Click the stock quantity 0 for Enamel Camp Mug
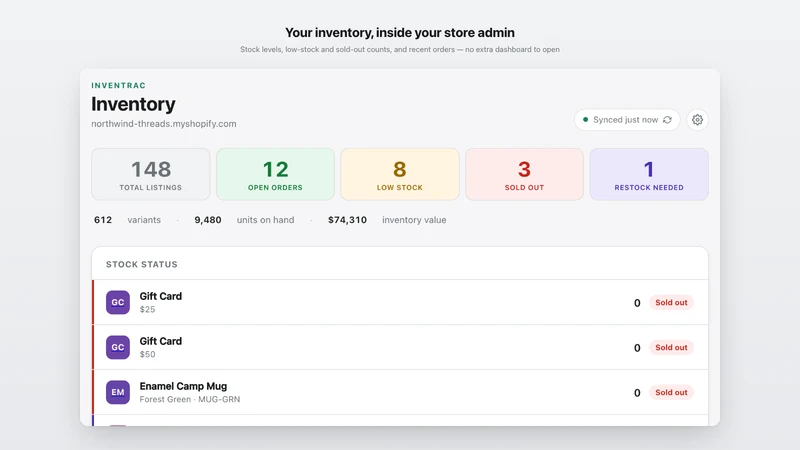The image size is (800, 450). pos(637,393)
